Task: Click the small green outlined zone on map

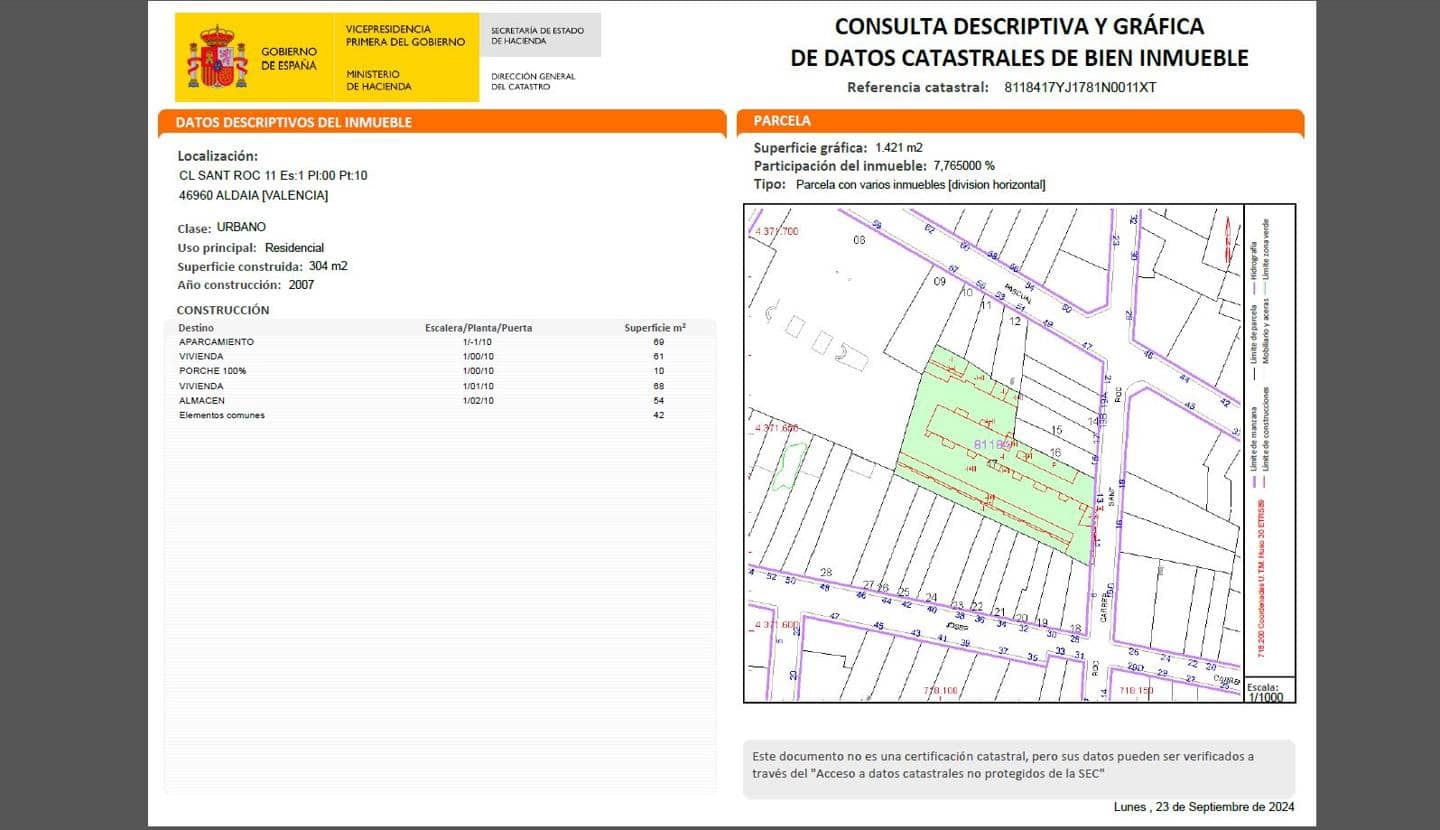Action: coord(790,465)
